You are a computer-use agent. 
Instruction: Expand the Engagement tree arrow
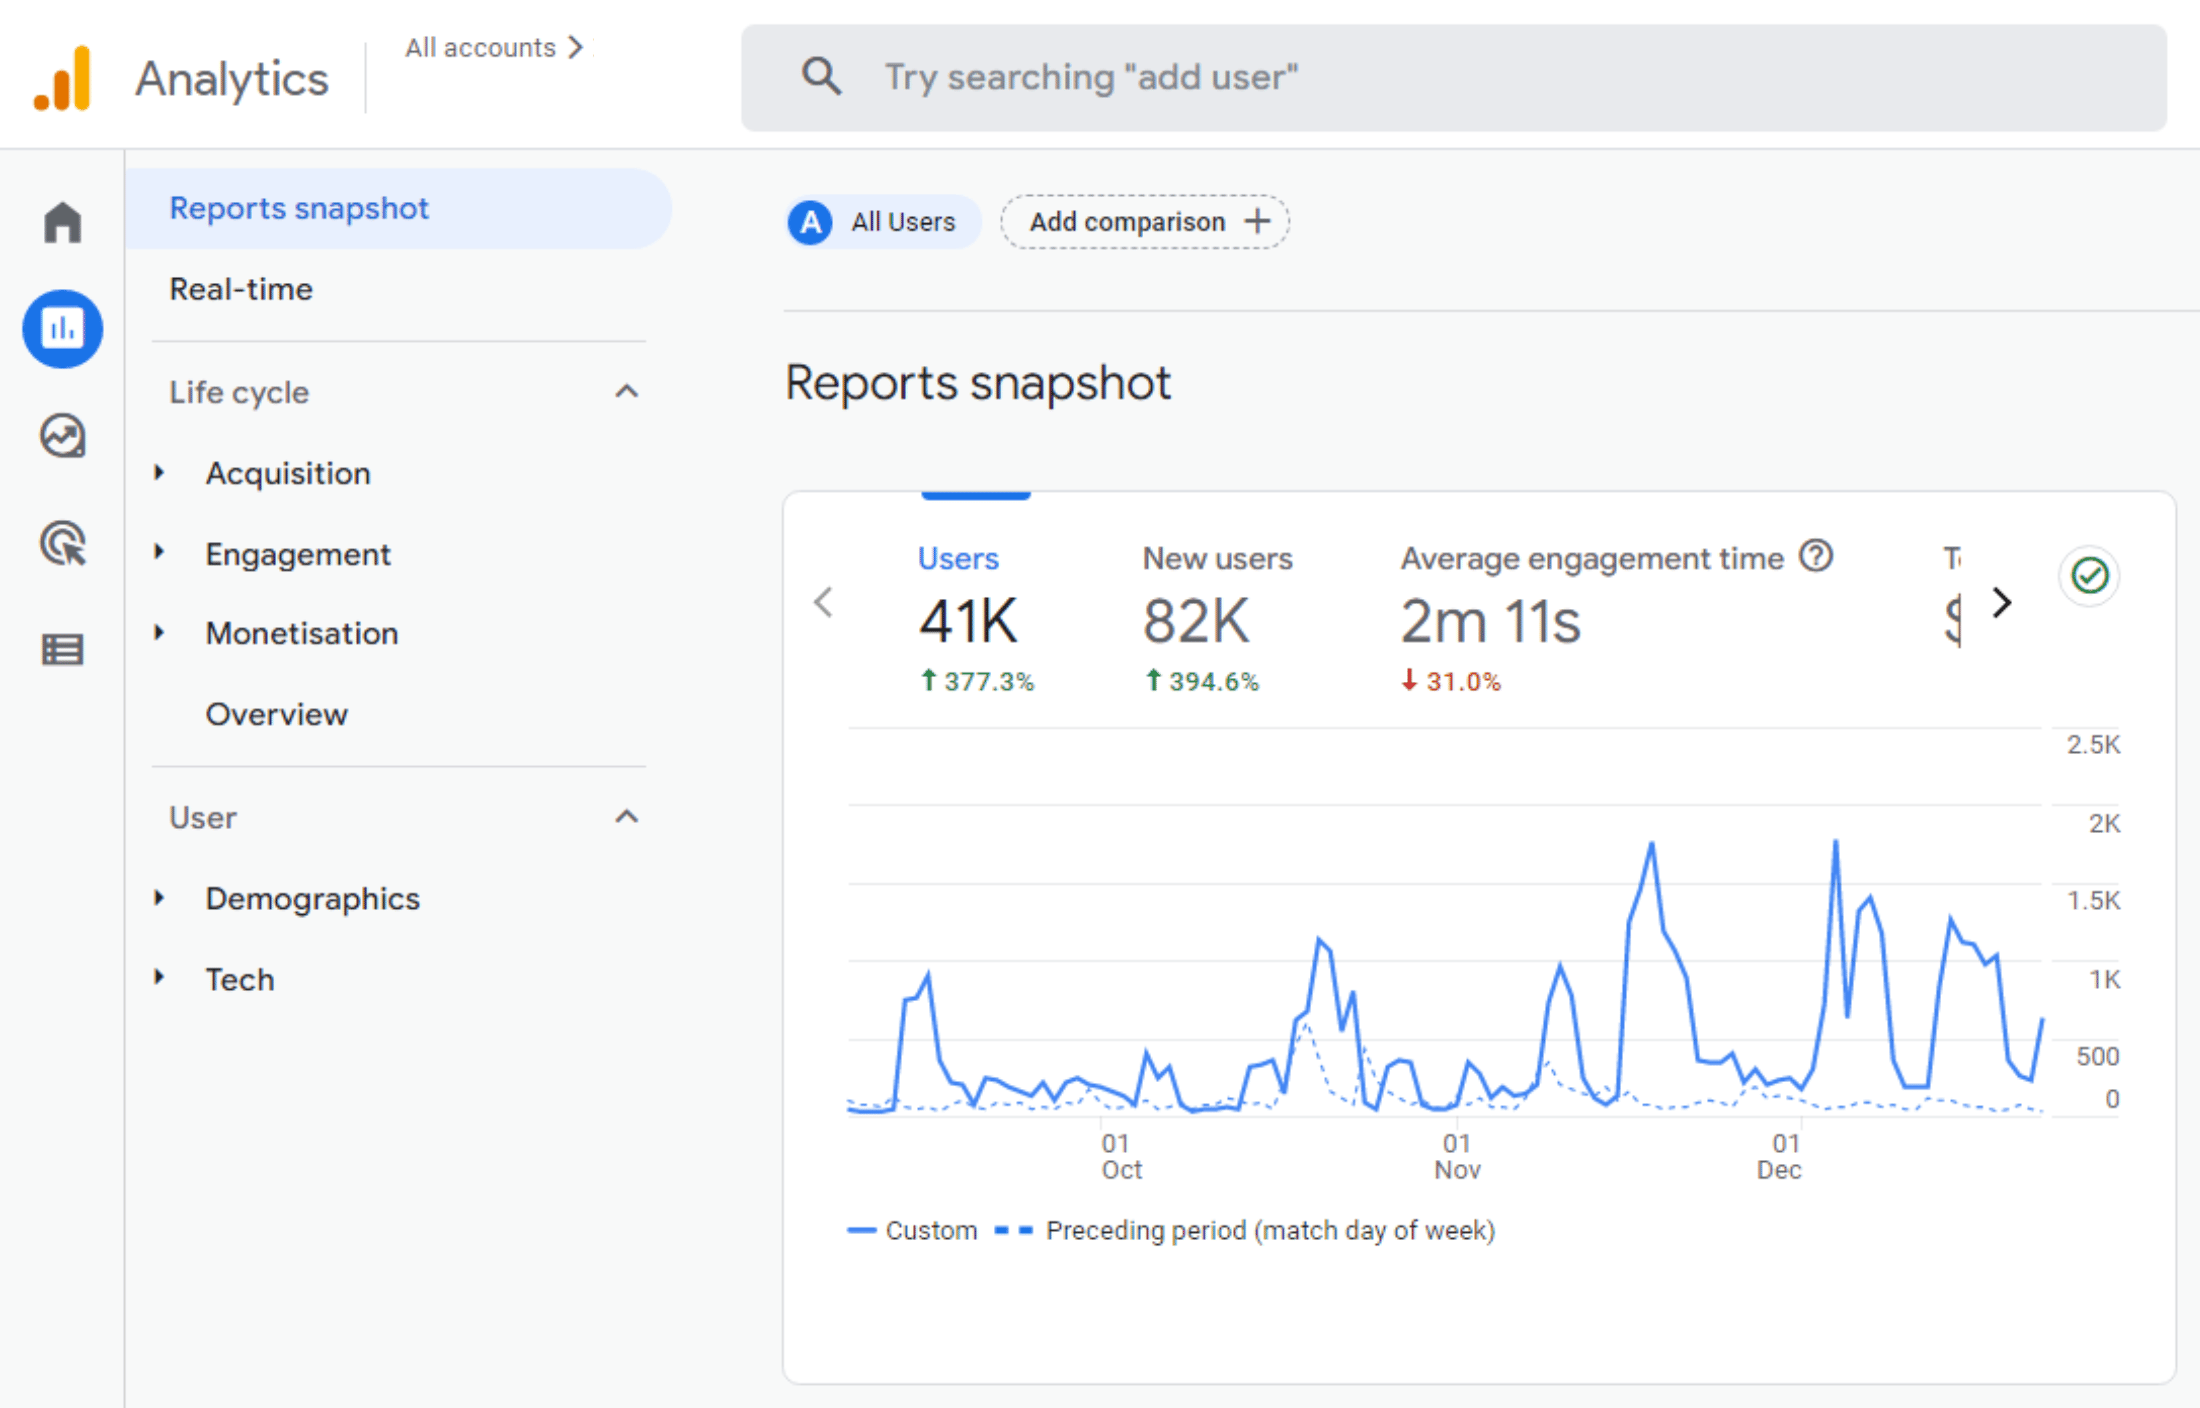tap(159, 552)
